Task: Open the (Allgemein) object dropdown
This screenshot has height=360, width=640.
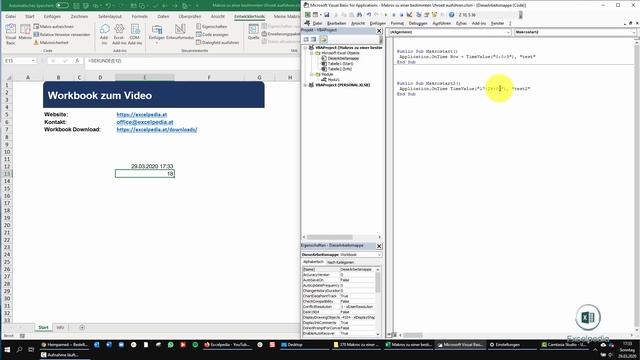Action: pyautogui.click(x=508, y=32)
